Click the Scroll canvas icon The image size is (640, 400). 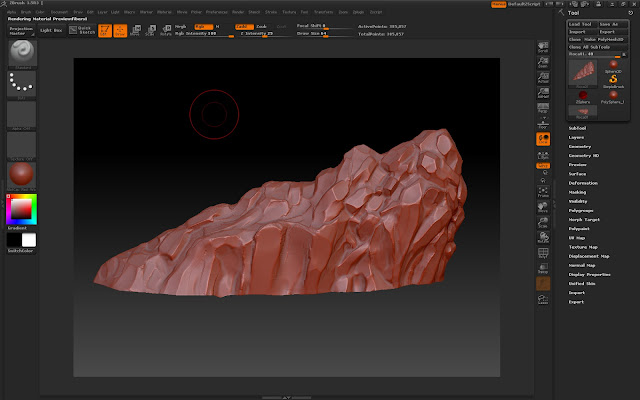point(544,48)
